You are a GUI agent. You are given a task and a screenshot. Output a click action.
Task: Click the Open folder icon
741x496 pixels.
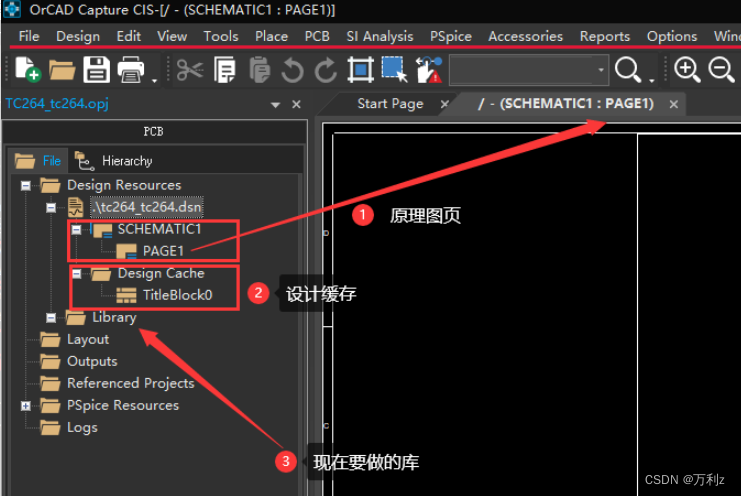(x=62, y=69)
